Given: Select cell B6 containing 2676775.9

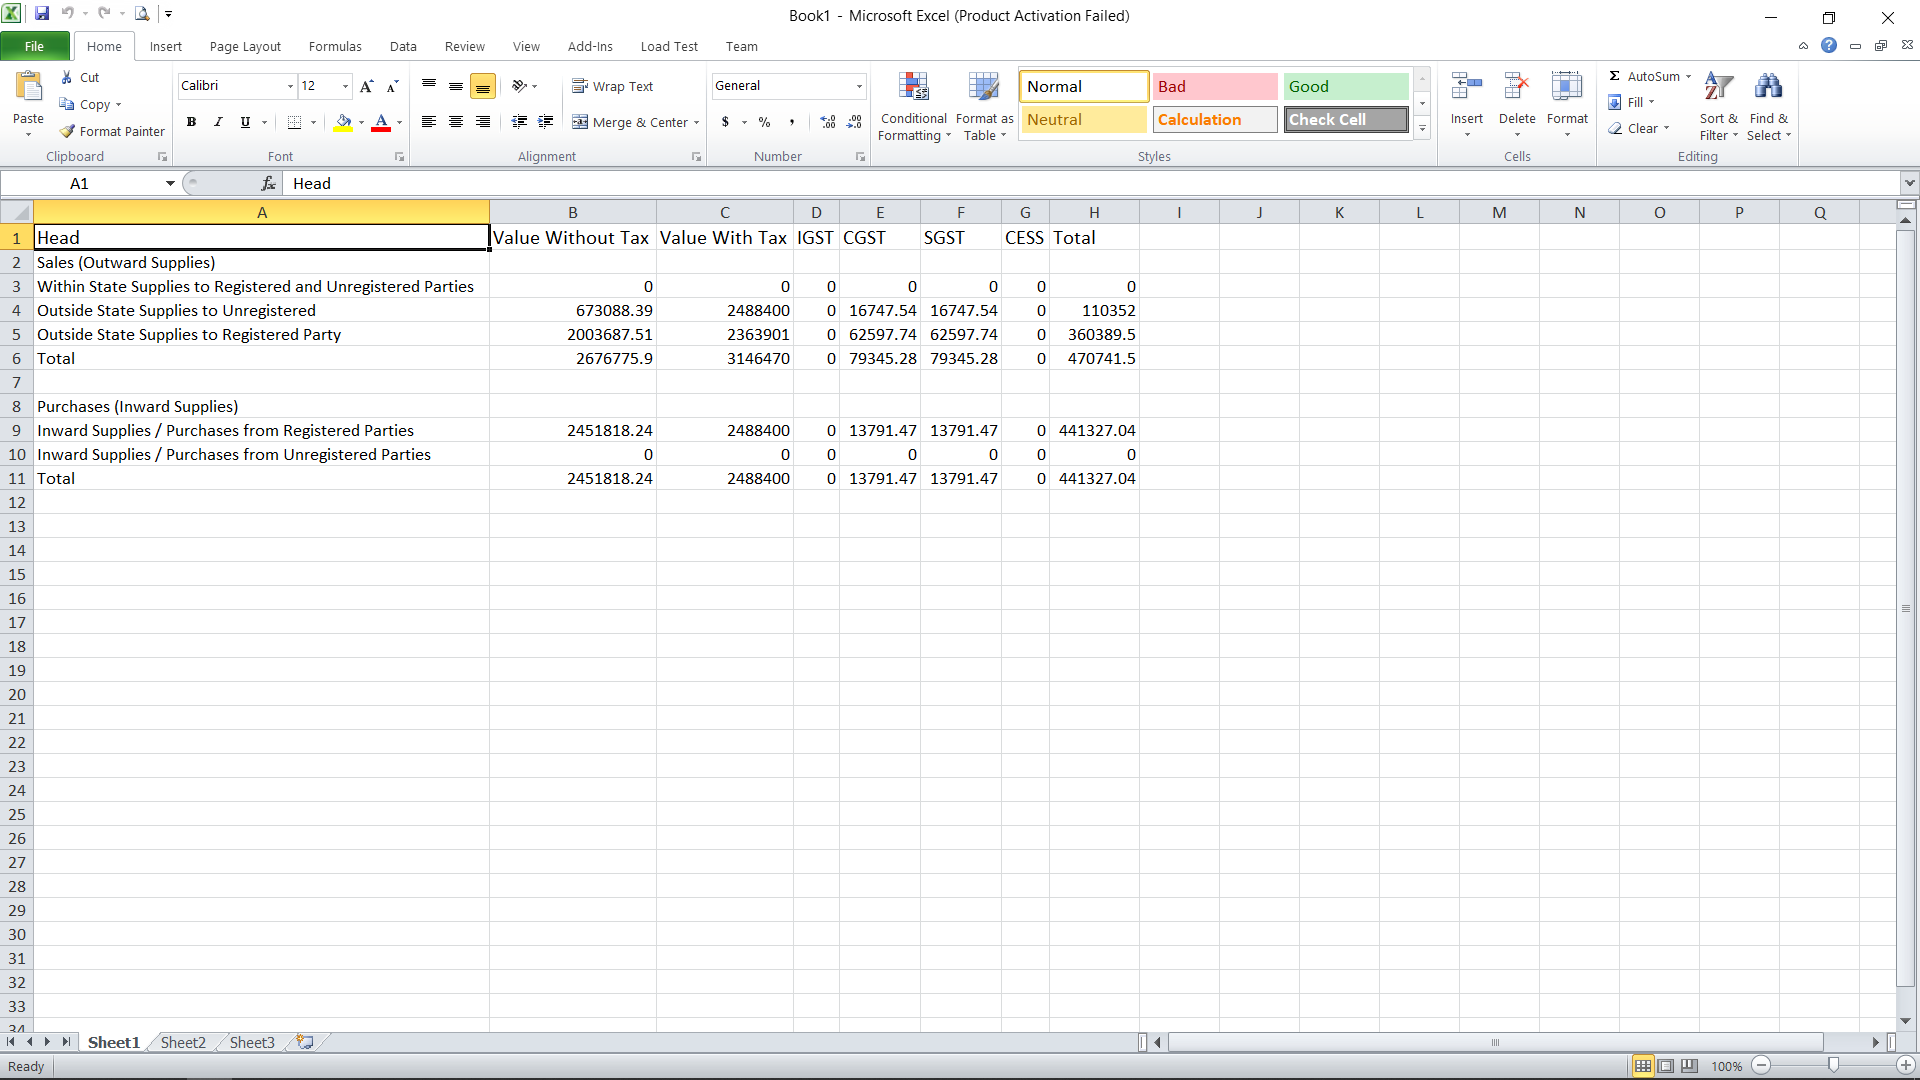Looking at the screenshot, I should click(x=572, y=358).
